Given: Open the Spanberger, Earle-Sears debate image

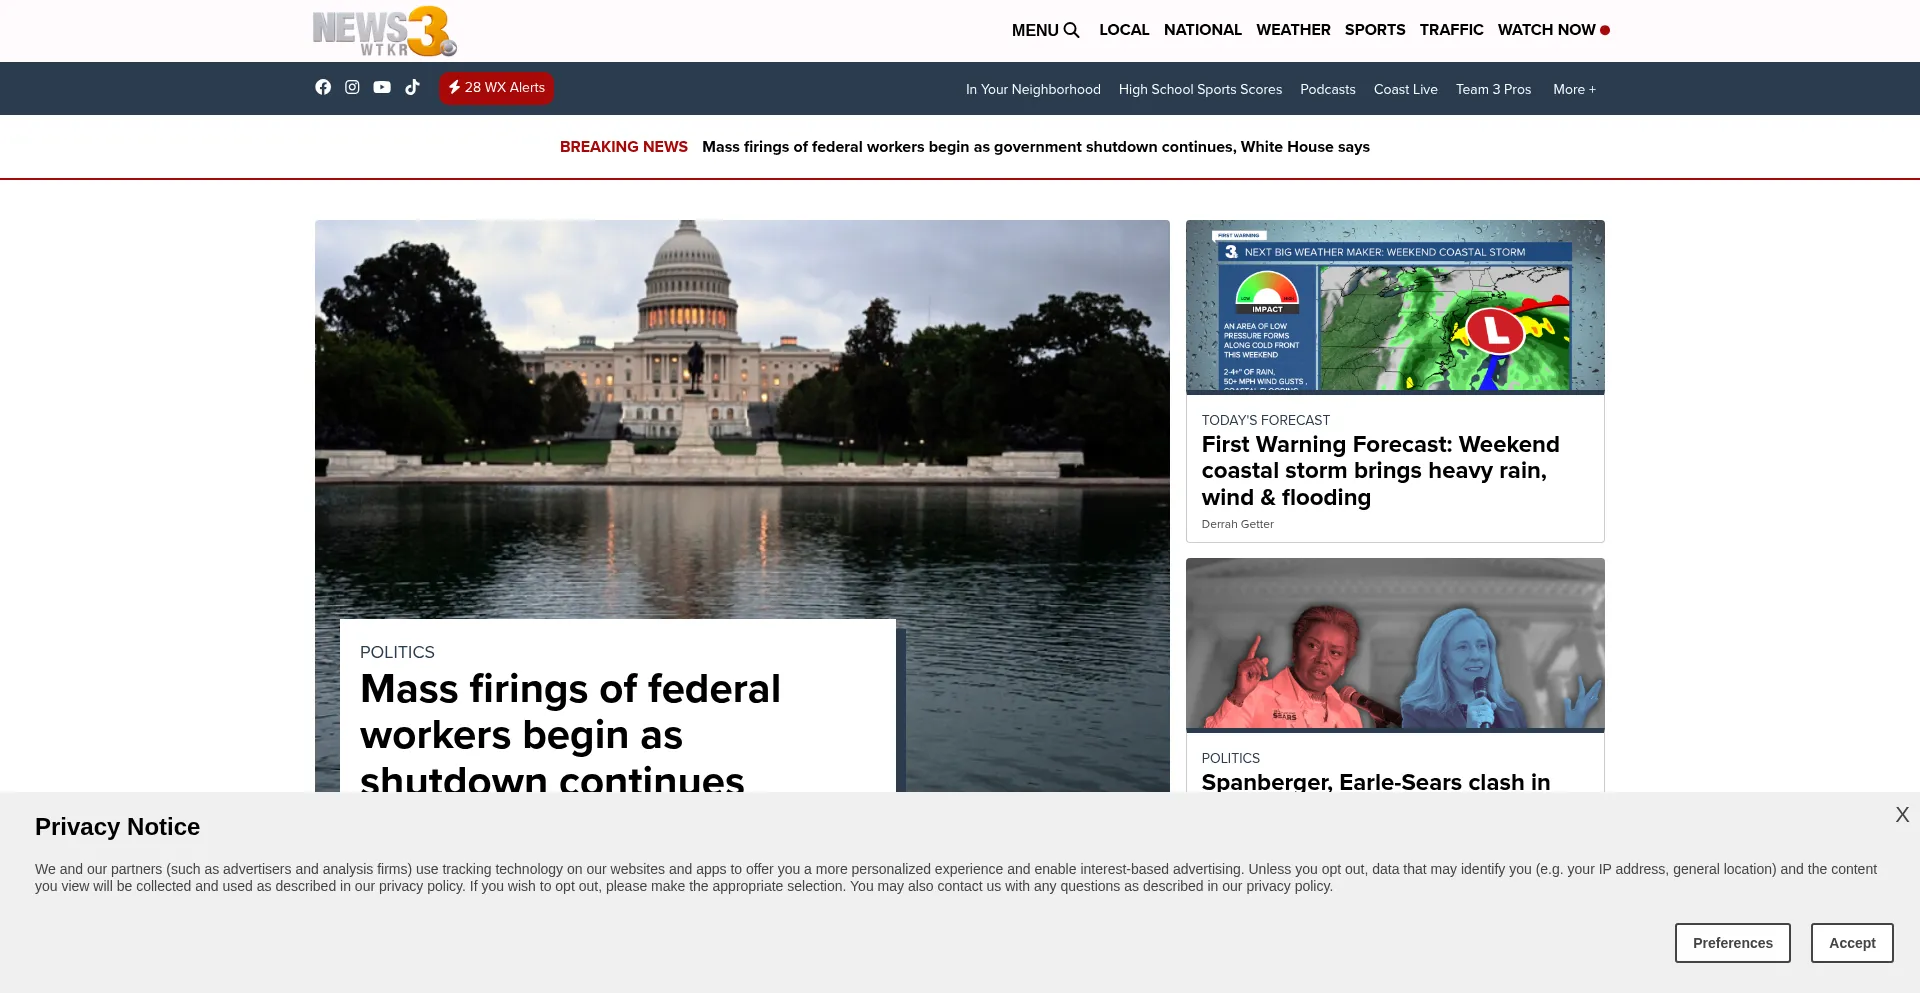Looking at the screenshot, I should tap(1394, 644).
